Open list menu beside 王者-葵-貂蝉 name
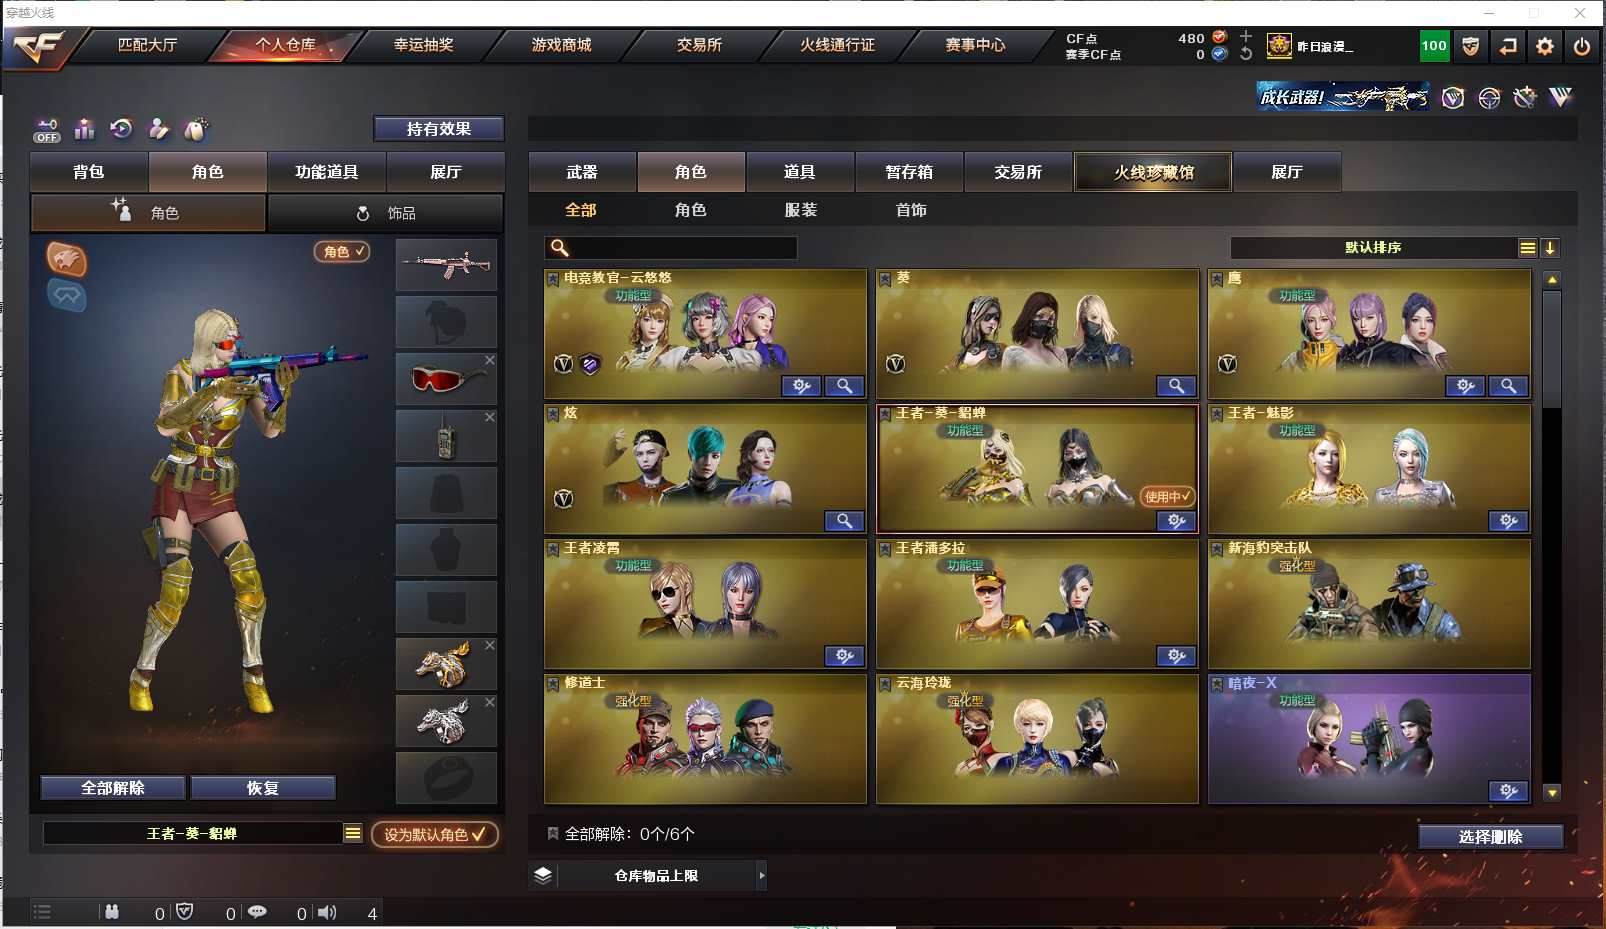Image resolution: width=1606 pixels, height=929 pixels. [x=353, y=833]
